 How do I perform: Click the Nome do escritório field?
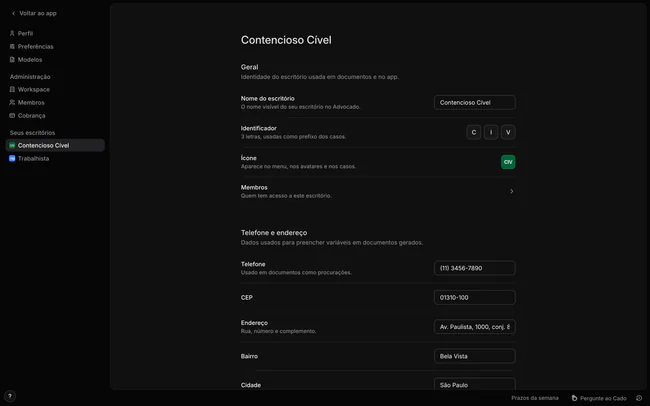click(475, 102)
